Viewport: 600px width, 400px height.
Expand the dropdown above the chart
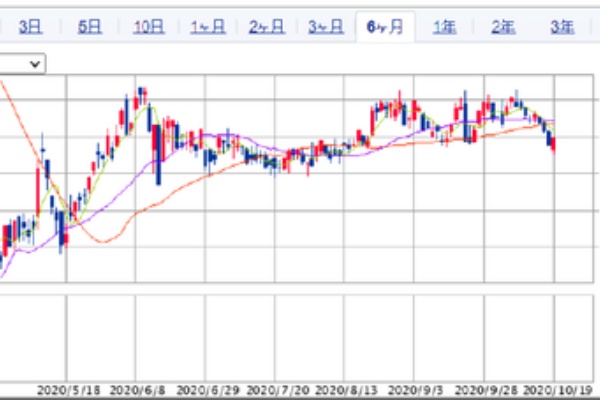click(x=22, y=63)
